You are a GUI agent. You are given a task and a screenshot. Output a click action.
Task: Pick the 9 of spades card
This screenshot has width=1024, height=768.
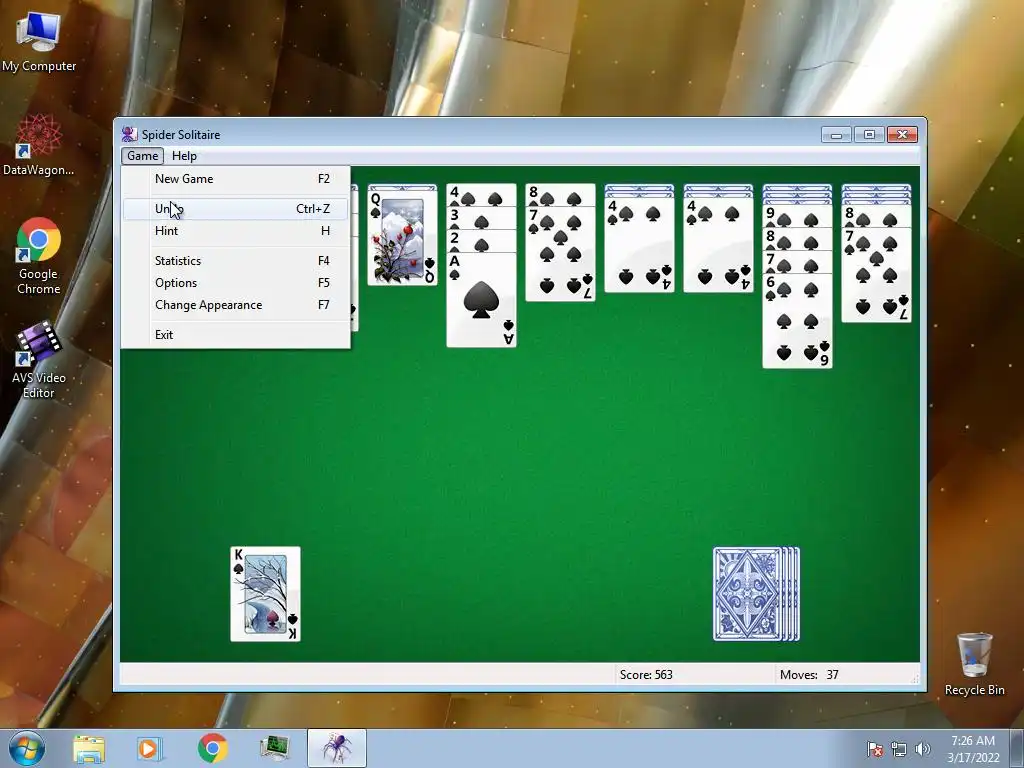coord(797,217)
